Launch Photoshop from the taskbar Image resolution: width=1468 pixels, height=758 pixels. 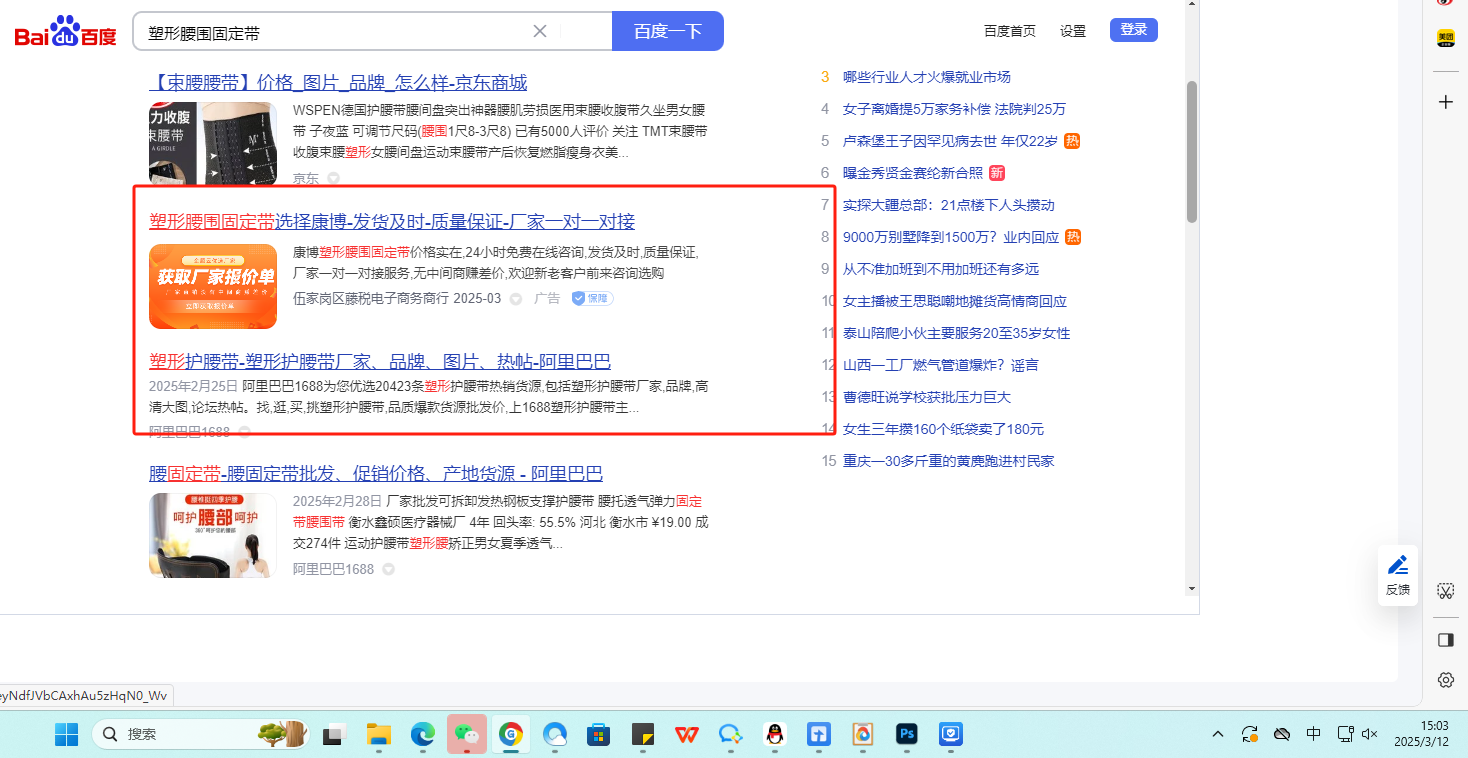tap(907, 735)
